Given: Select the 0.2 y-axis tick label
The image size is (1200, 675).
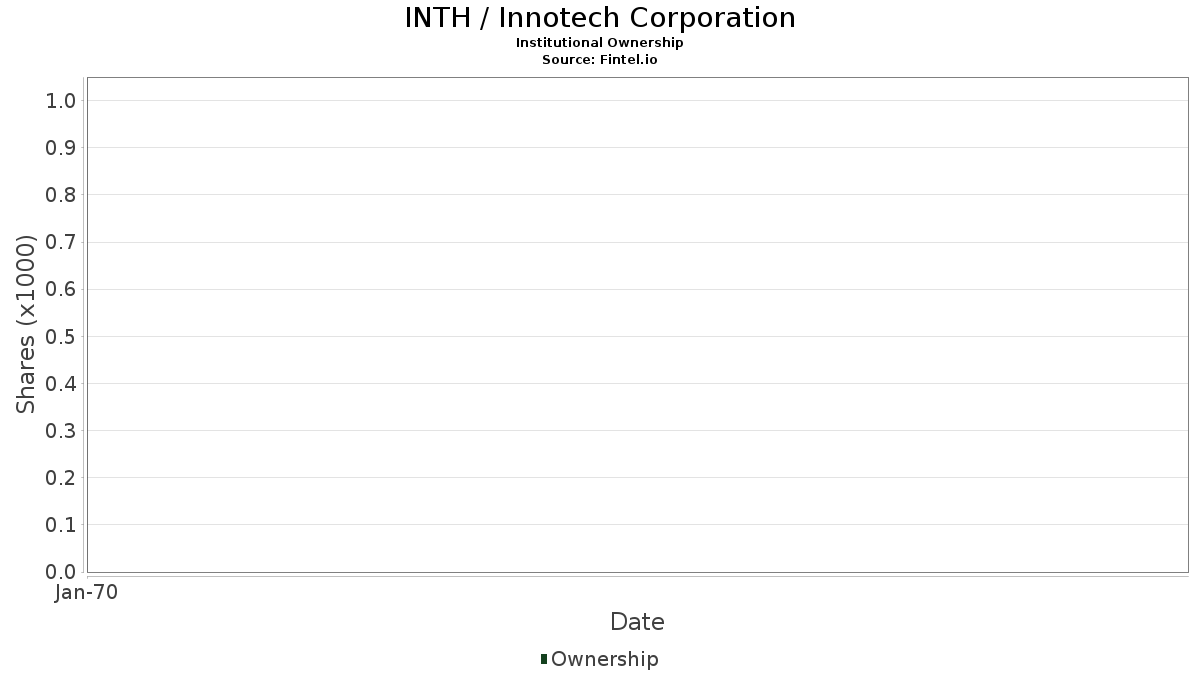Looking at the screenshot, I should click(x=61, y=478).
